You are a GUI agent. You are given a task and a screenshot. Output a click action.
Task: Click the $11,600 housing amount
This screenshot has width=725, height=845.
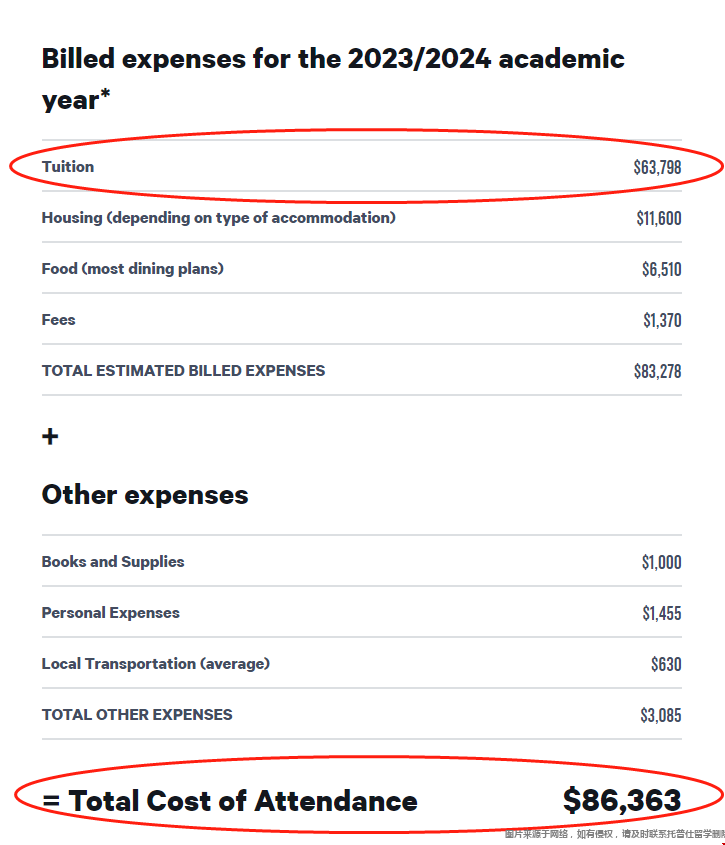pyautogui.click(x=659, y=218)
